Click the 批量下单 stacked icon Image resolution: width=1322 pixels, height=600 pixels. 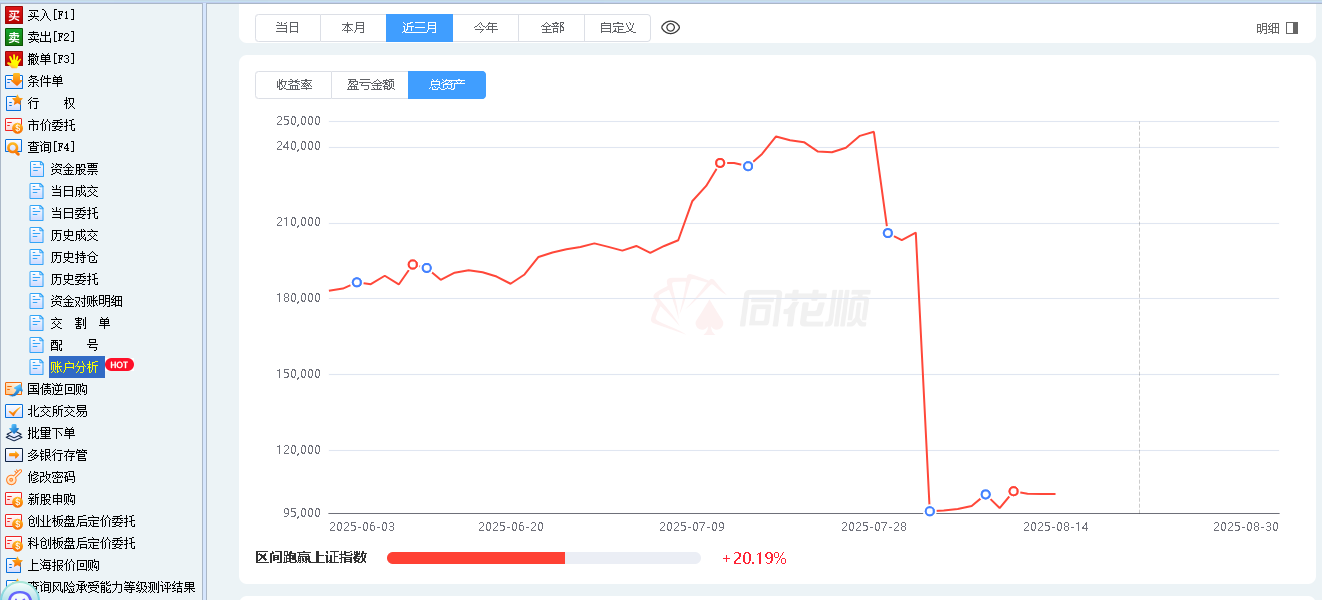tap(14, 433)
